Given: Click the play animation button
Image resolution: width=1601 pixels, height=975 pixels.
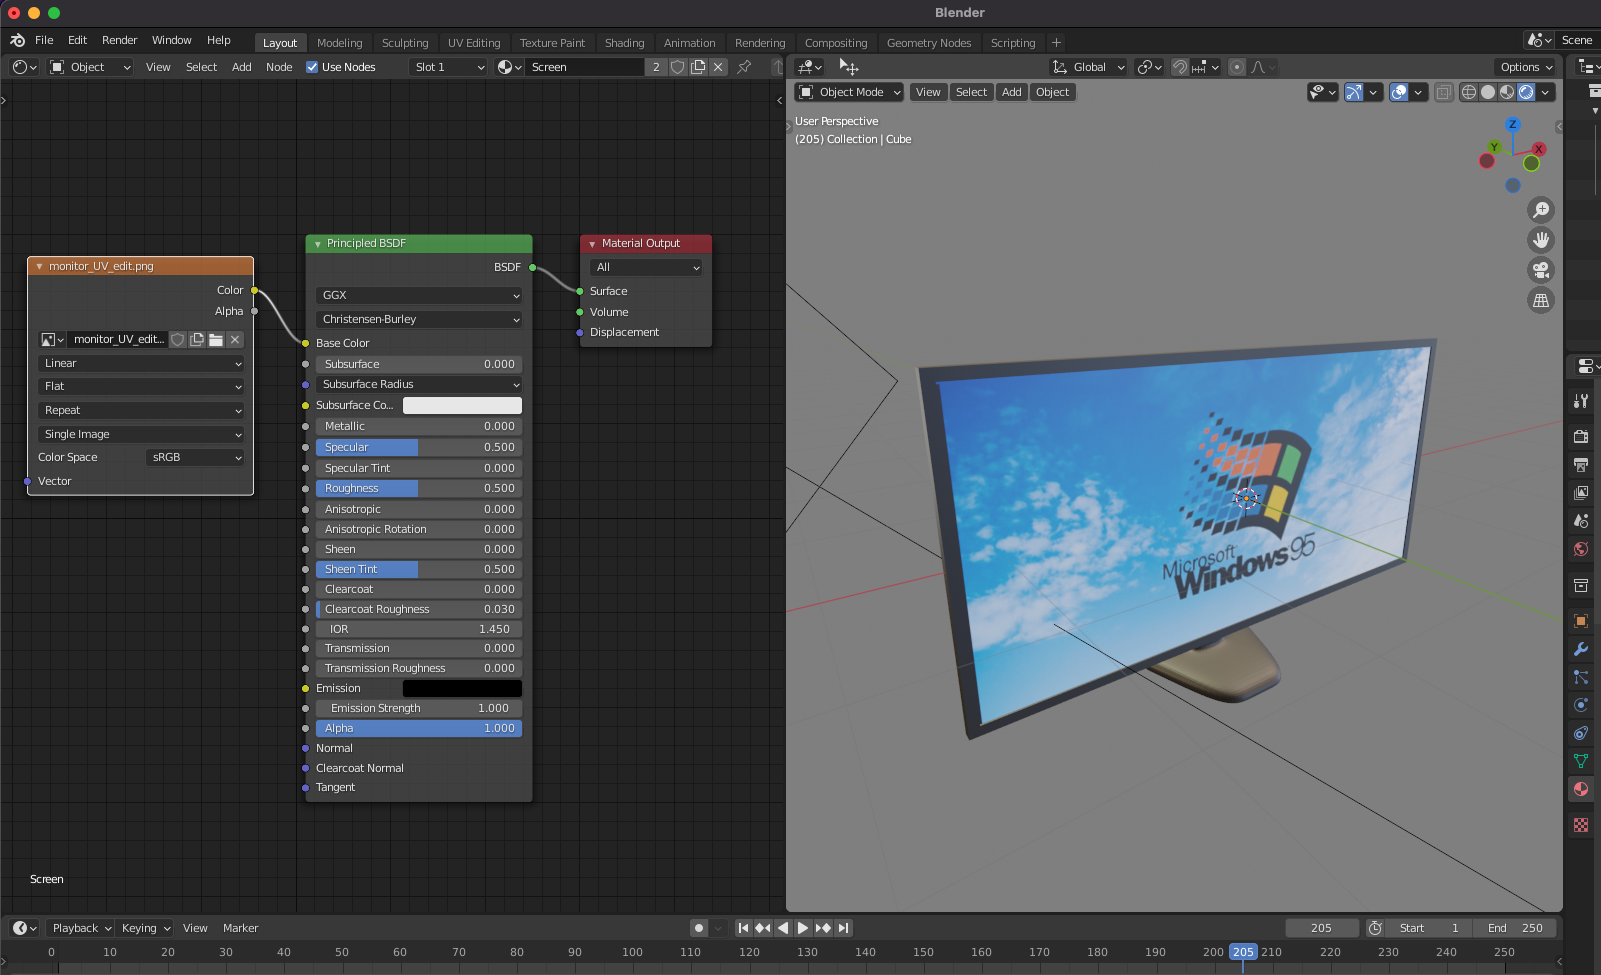Looking at the screenshot, I should 803,928.
